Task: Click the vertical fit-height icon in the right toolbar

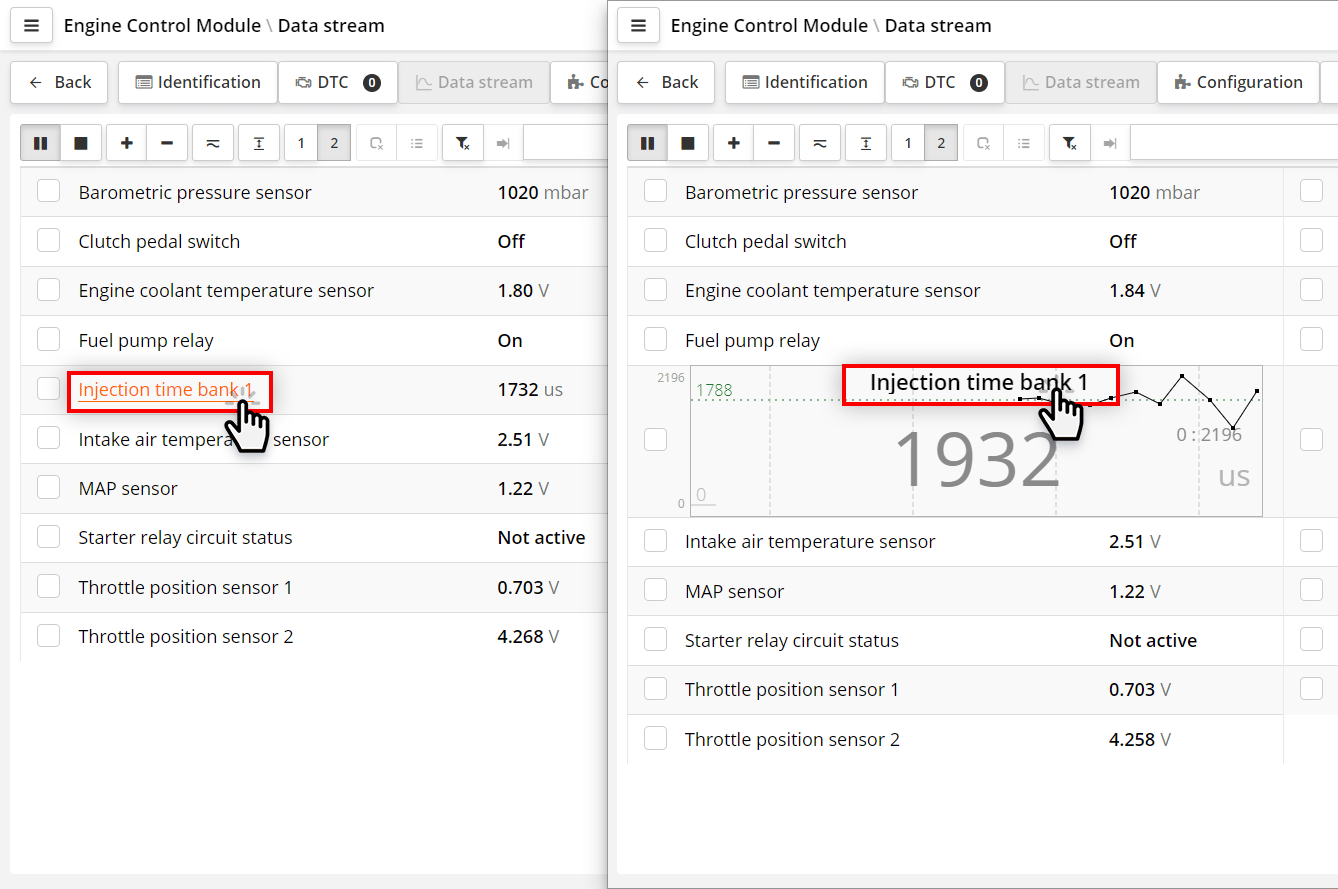Action: coord(866,143)
